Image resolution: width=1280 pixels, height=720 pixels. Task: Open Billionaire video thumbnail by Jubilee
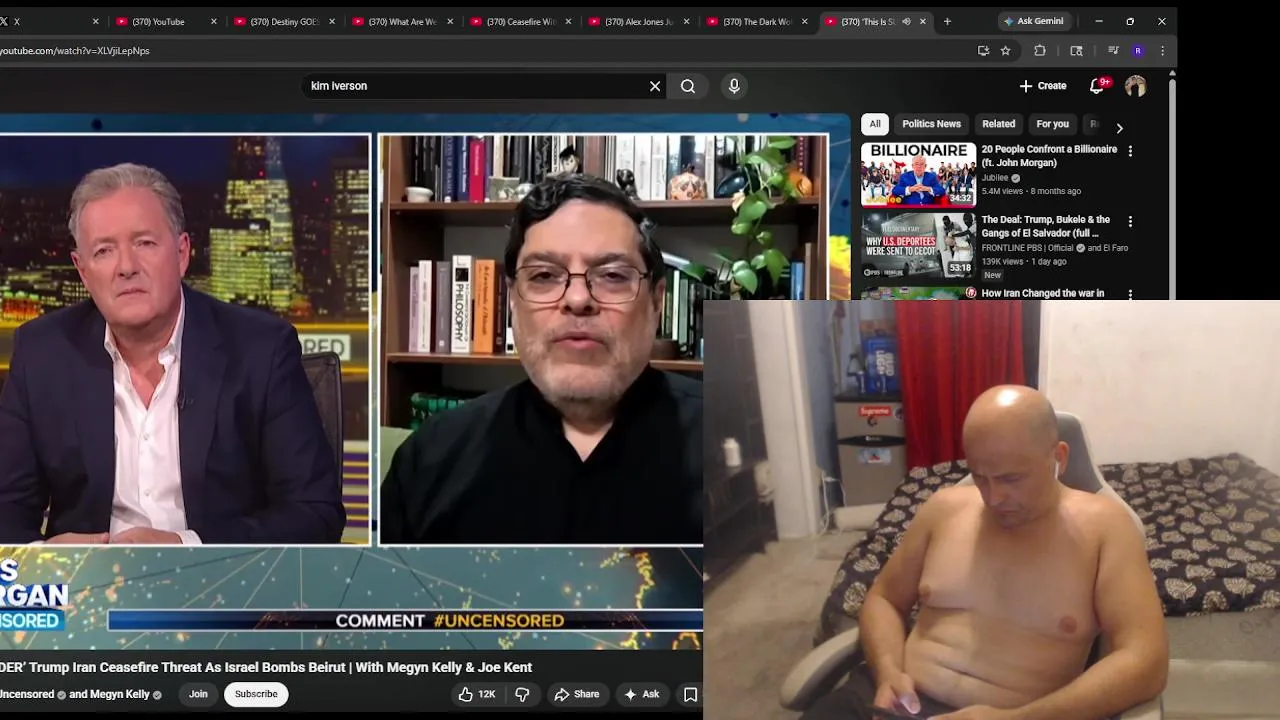(918, 174)
